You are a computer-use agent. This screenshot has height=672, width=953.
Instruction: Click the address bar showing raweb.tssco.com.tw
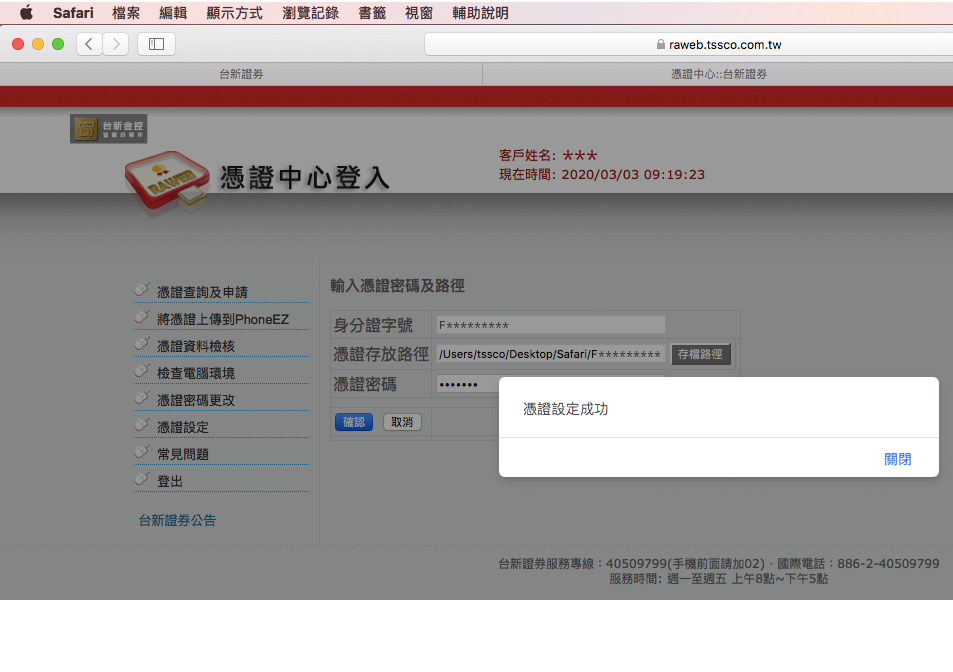coord(689,44)
